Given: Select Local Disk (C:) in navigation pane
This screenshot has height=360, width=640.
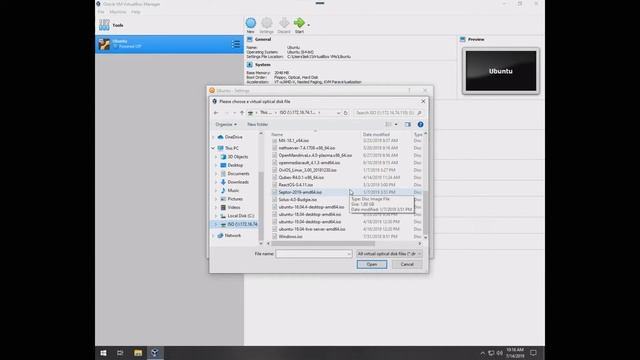Looking at the screenshot, I should click(240, 216).
